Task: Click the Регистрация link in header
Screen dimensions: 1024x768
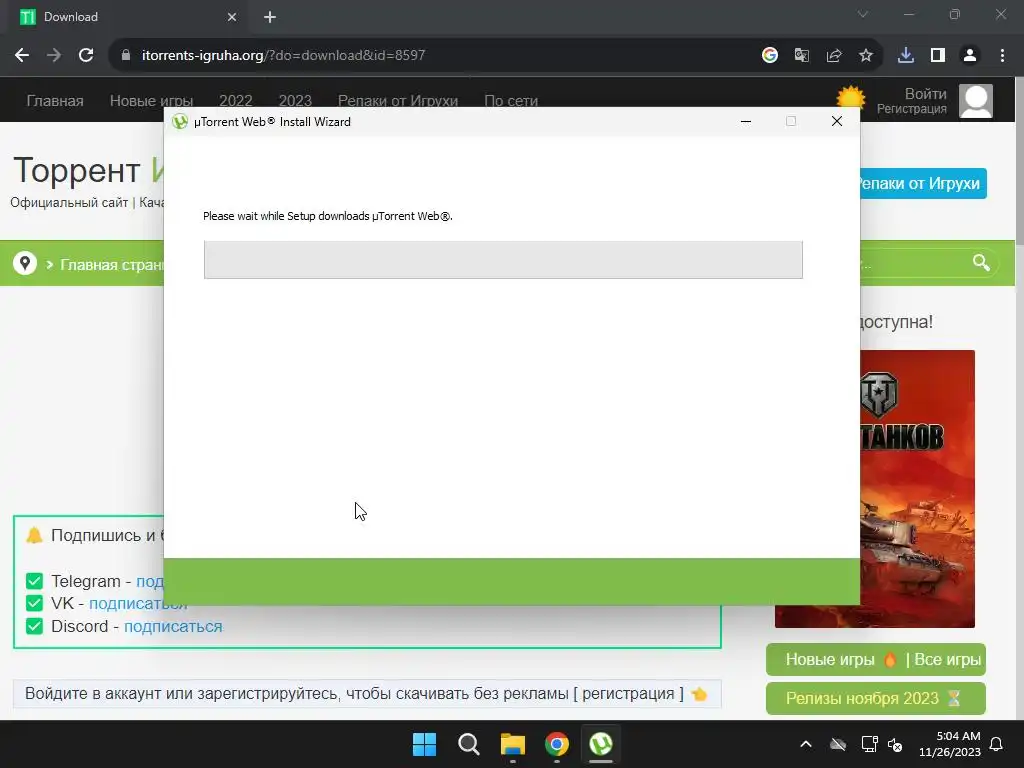Action: 912,109
